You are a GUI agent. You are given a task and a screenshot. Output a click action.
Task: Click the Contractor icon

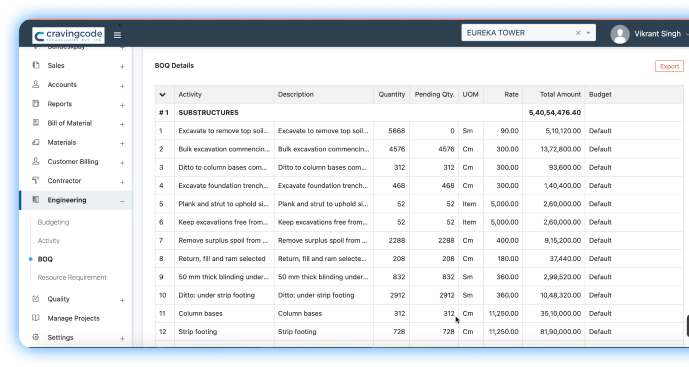36,180
